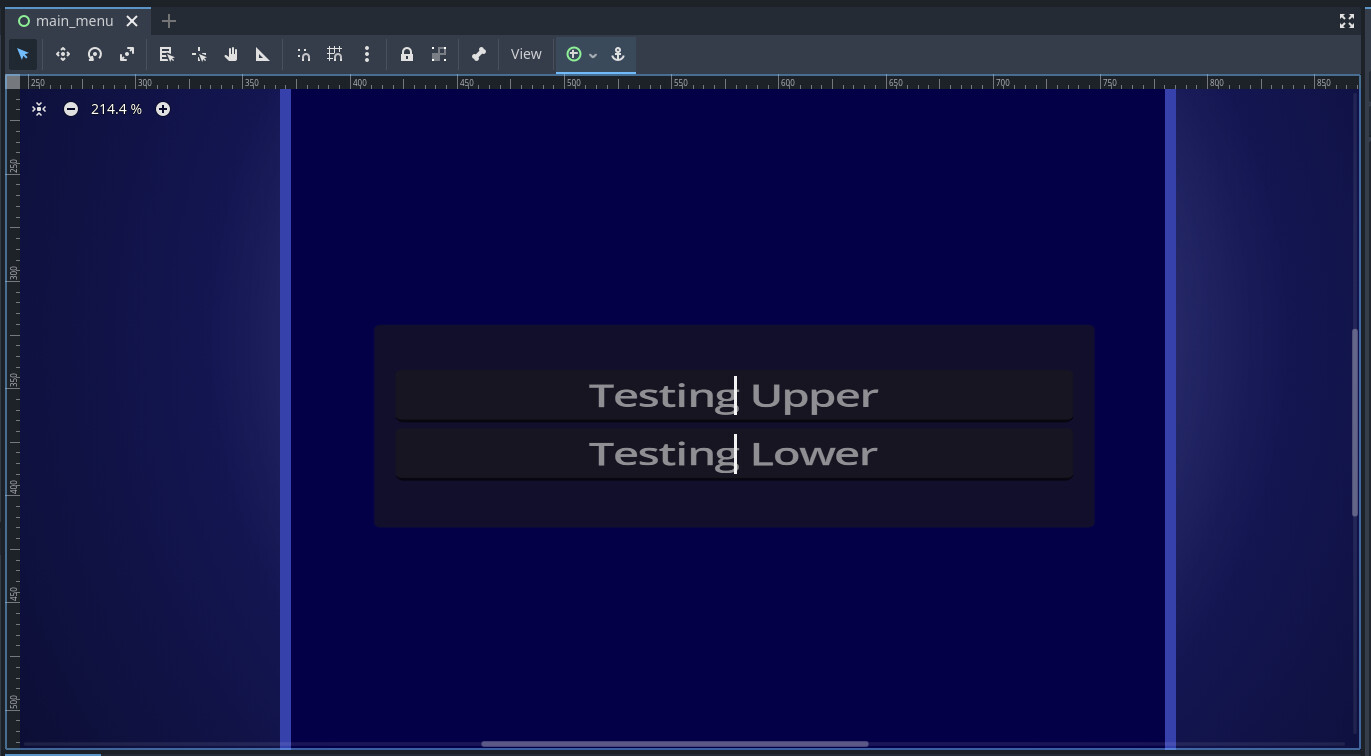Select the Pan Mode hand tool
Image resolution: width=1371 pixels, height=756 pixels.
pos(231,54)
